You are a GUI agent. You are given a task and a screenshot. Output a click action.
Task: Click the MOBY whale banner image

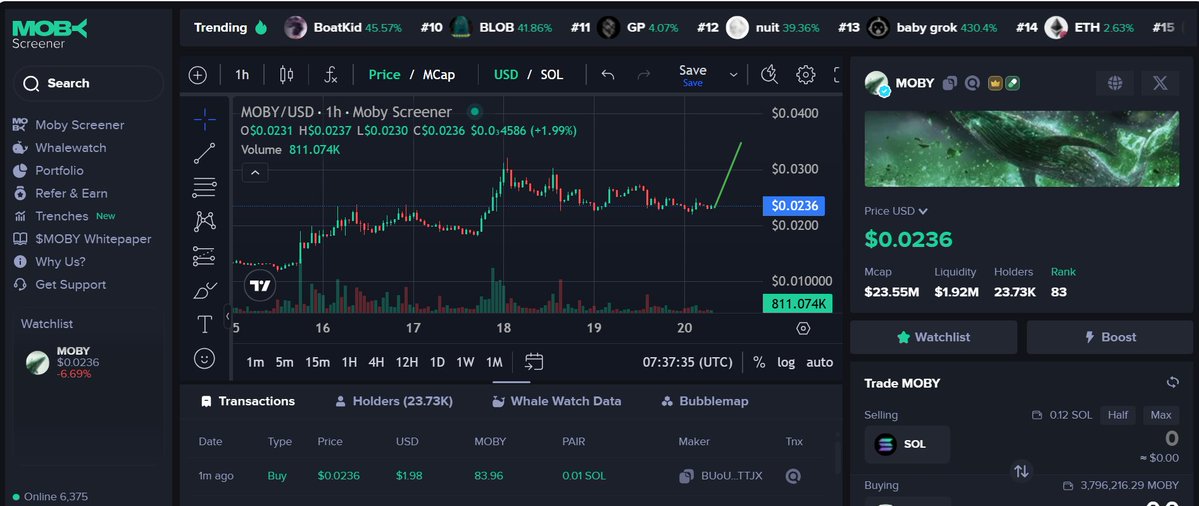[1022, 149]
